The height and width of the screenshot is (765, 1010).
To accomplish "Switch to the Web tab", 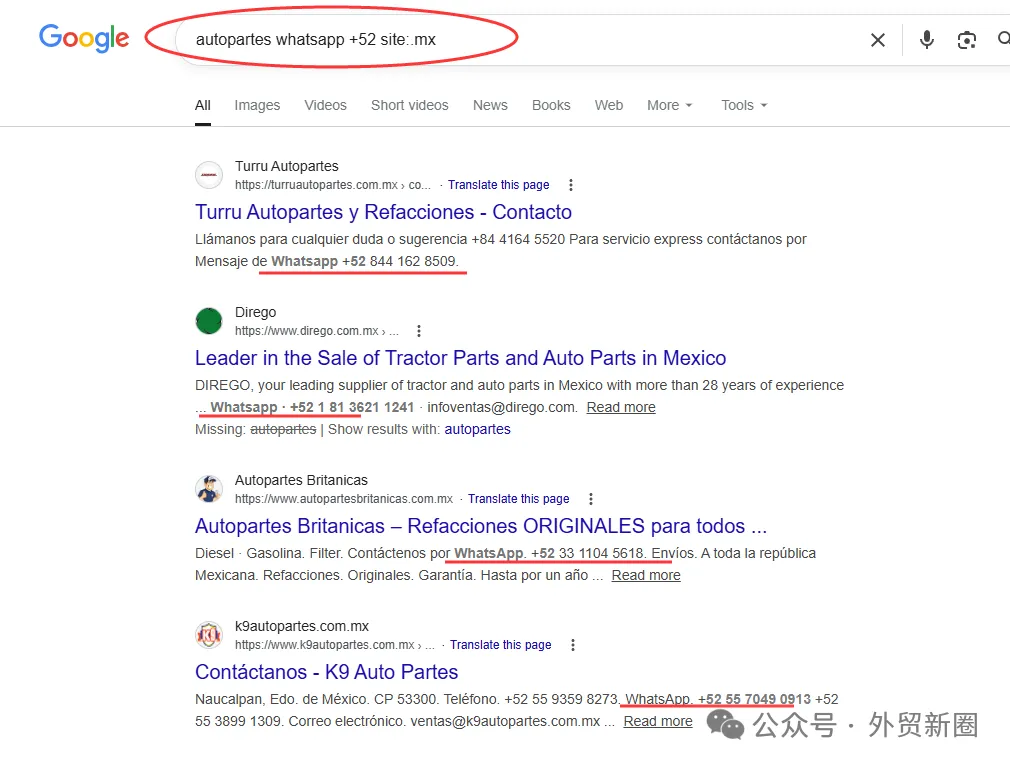I will pos(609,105).
